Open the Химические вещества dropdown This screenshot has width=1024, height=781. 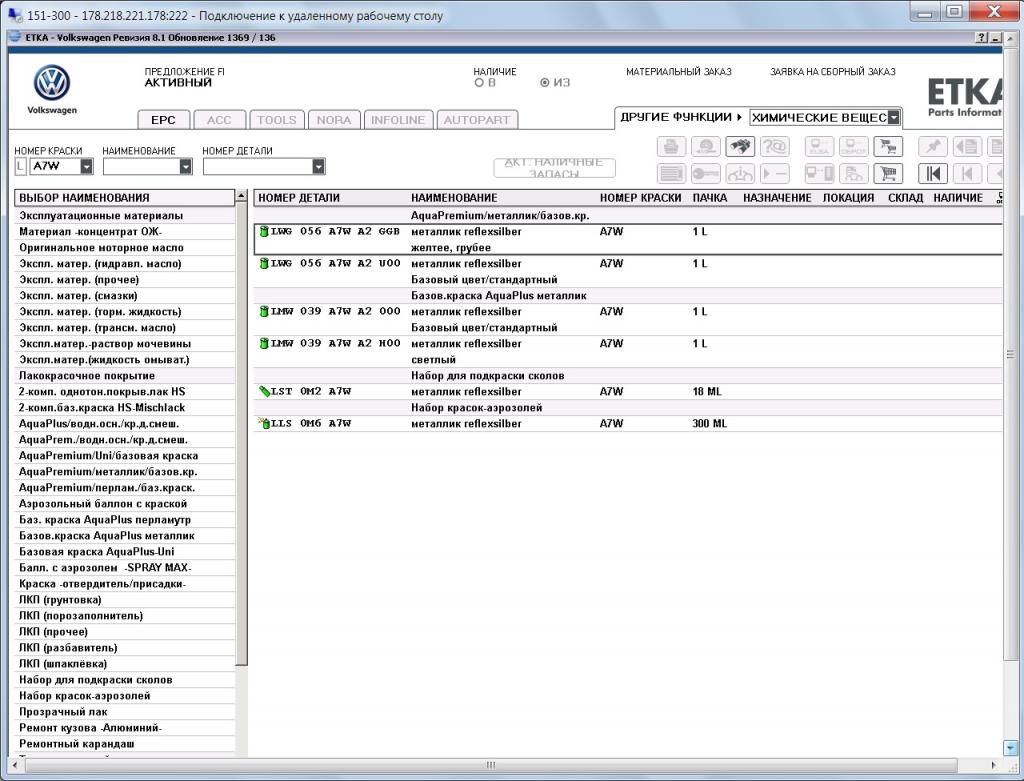[894, 118]
